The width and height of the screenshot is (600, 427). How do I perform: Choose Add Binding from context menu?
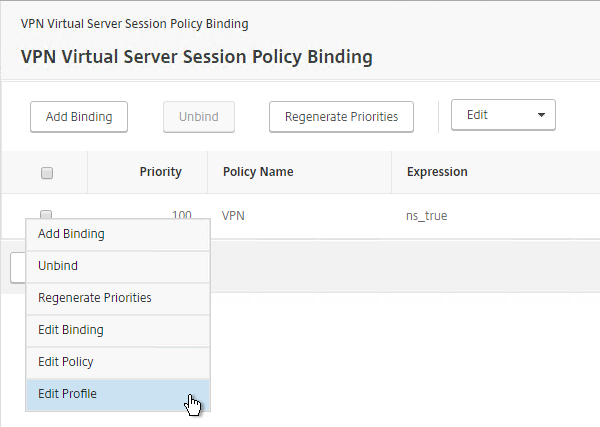tap(118, 234)
